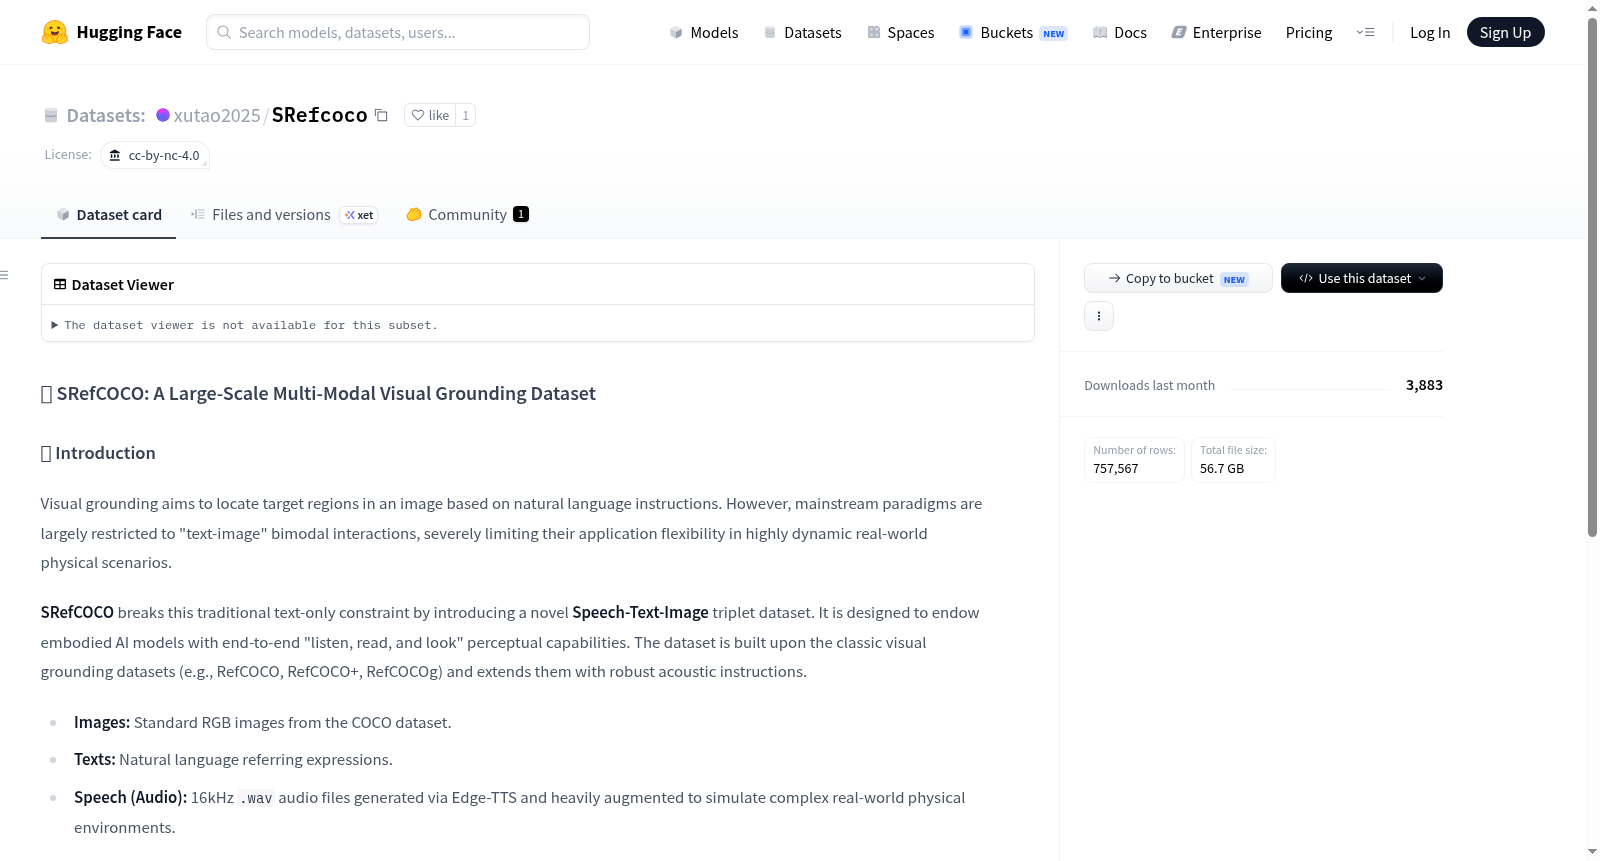Open the Pricing link
Viewport: 1600px width, 861px height.
(1309, 32)
